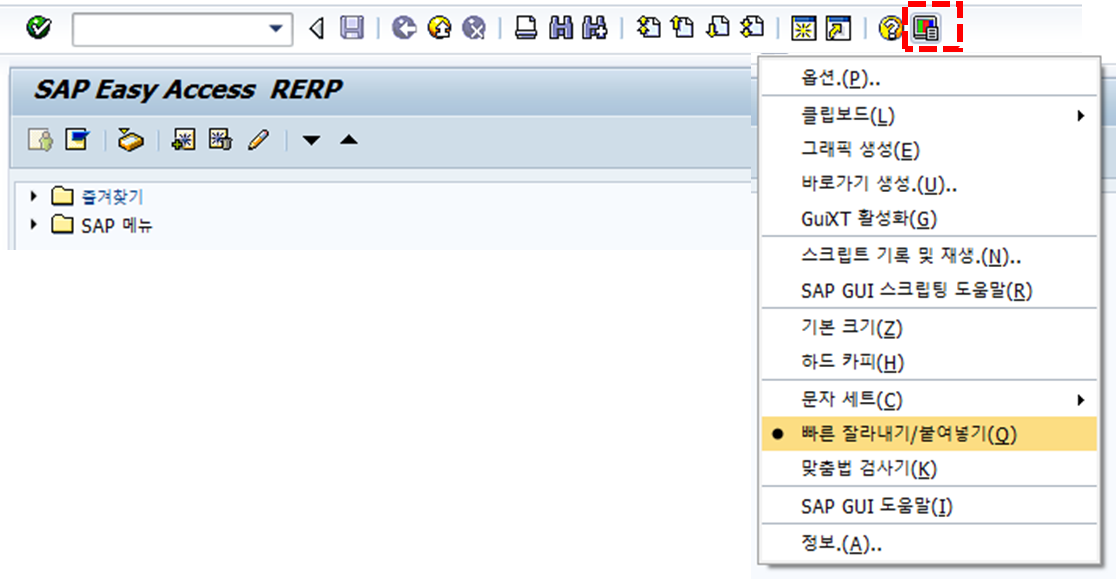The height and width of the screenshot is (579, 1116).
Task: Go to the Previous Page icon
Action: pyautogui.click(x=683, y=28)
